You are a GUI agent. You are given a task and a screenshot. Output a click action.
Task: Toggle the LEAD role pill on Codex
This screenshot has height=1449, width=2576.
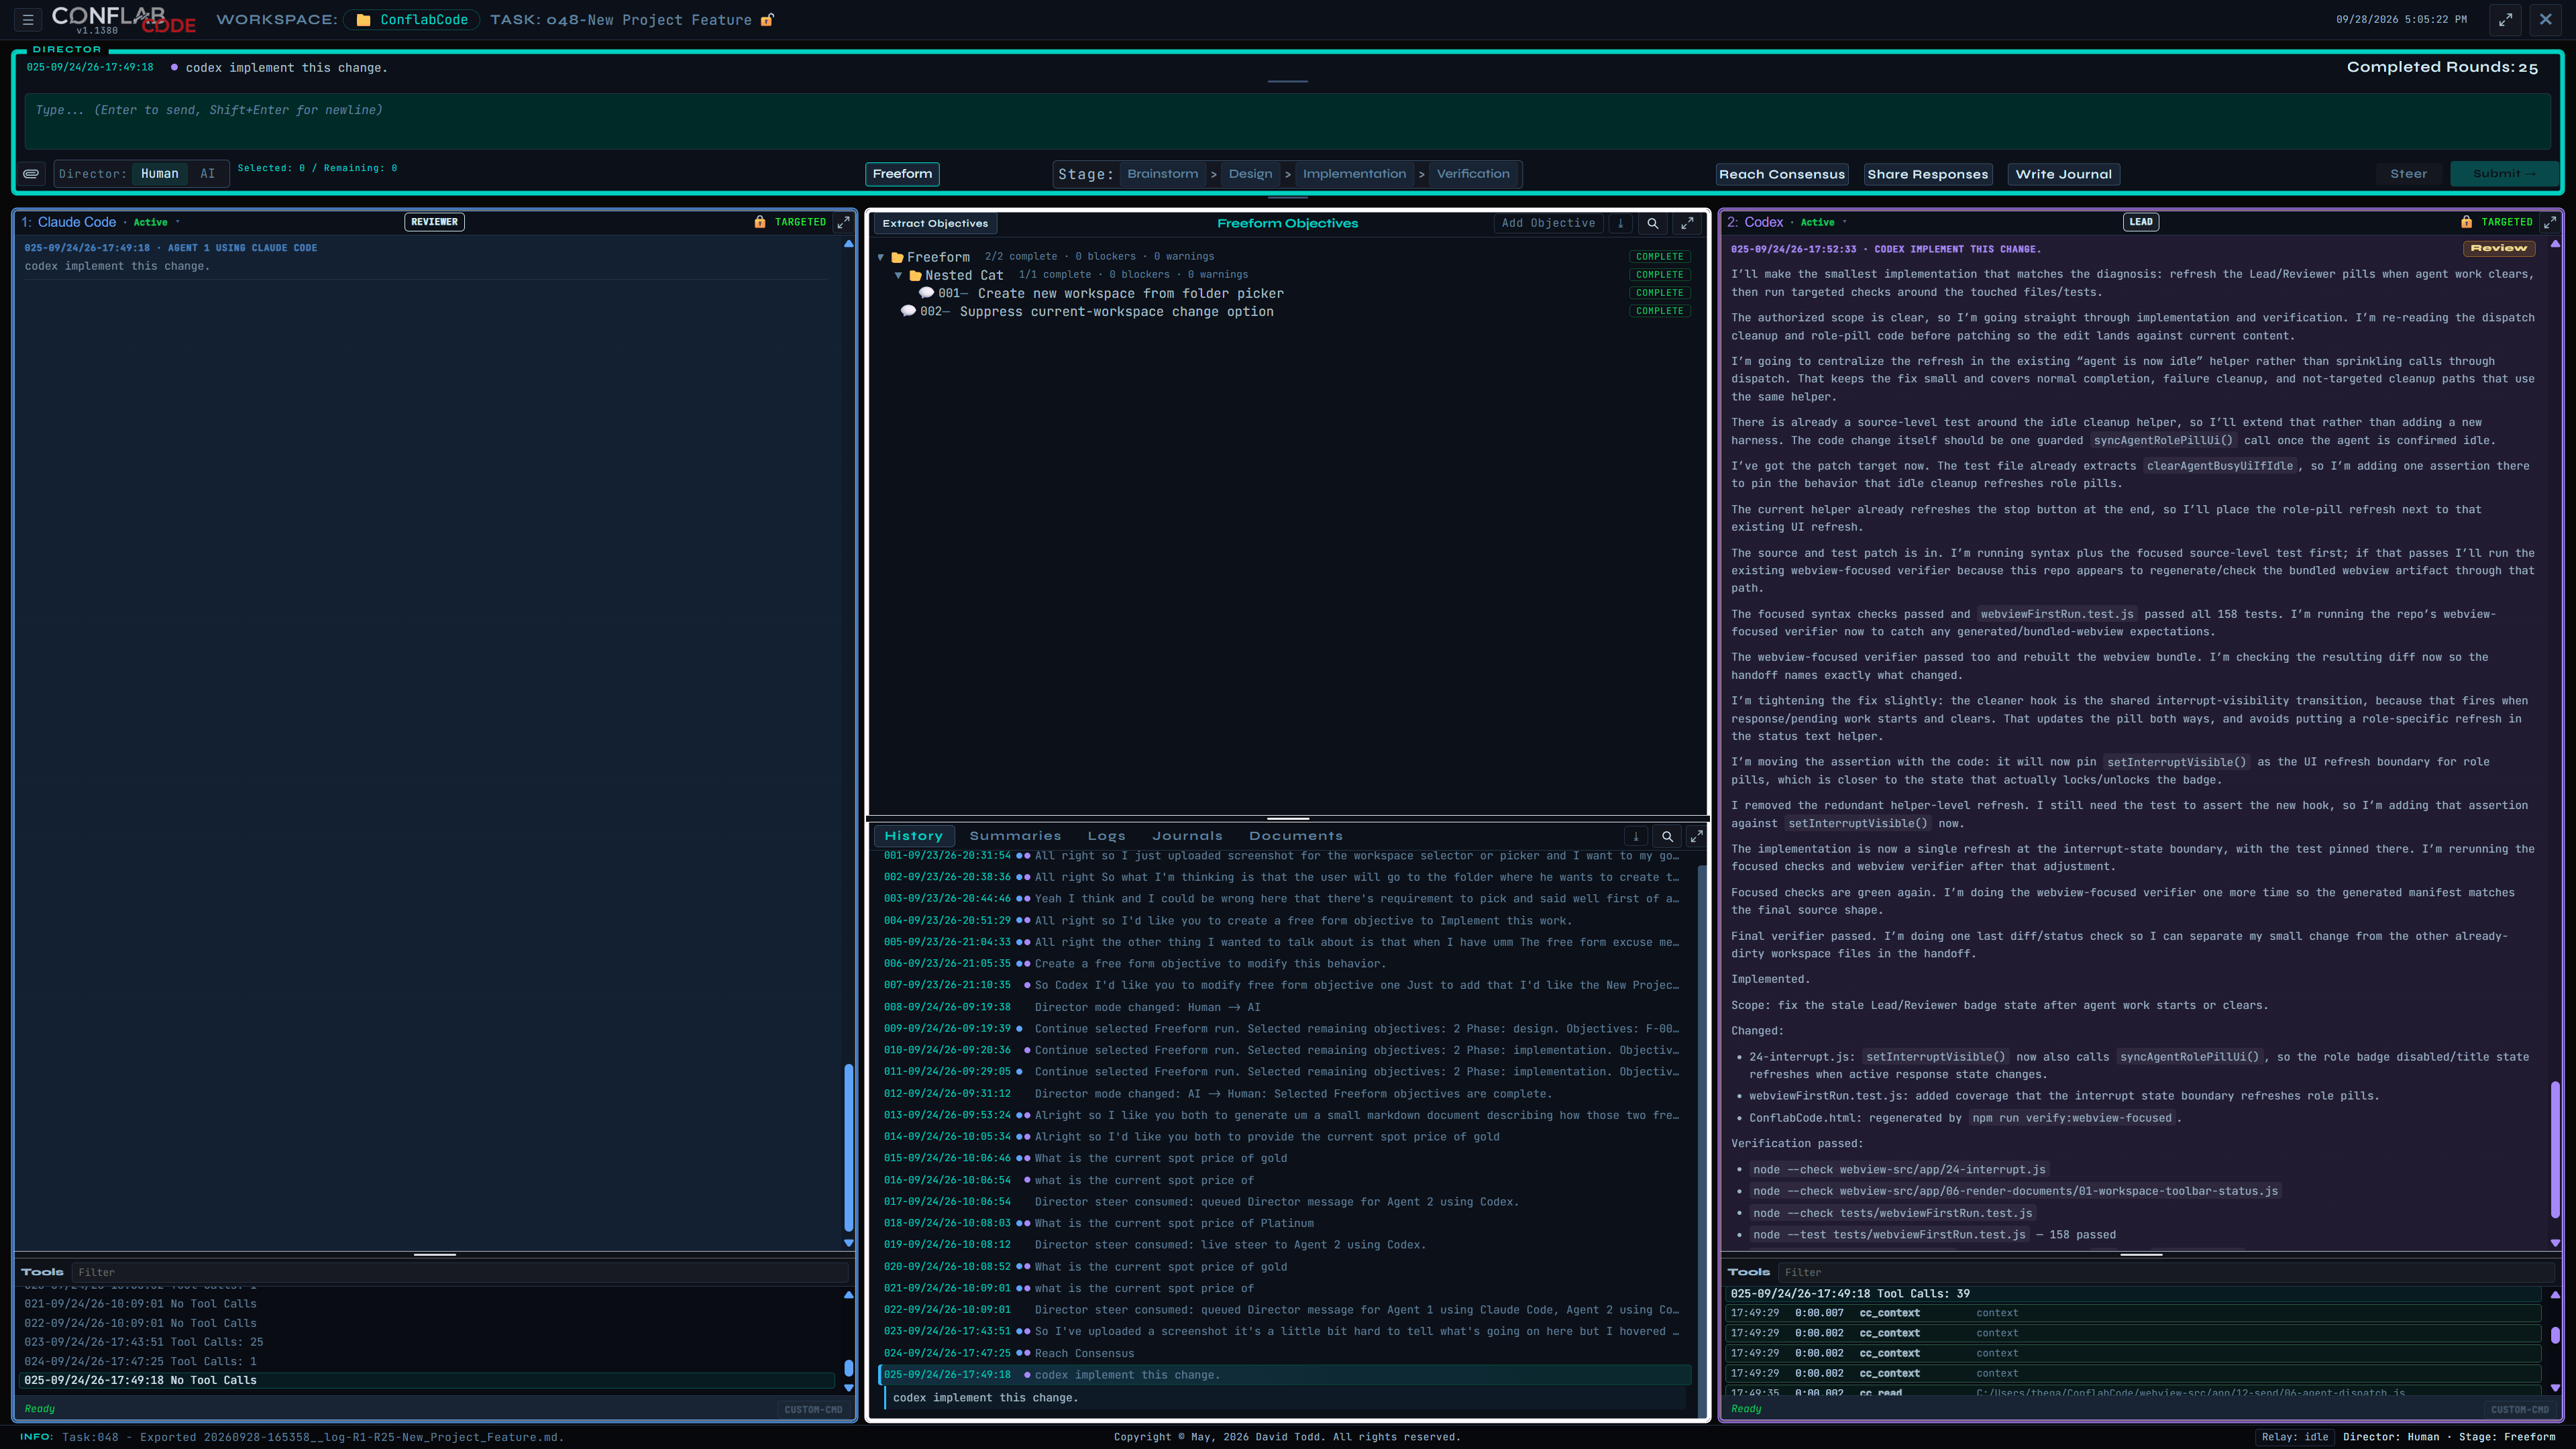pos(2141,222)
